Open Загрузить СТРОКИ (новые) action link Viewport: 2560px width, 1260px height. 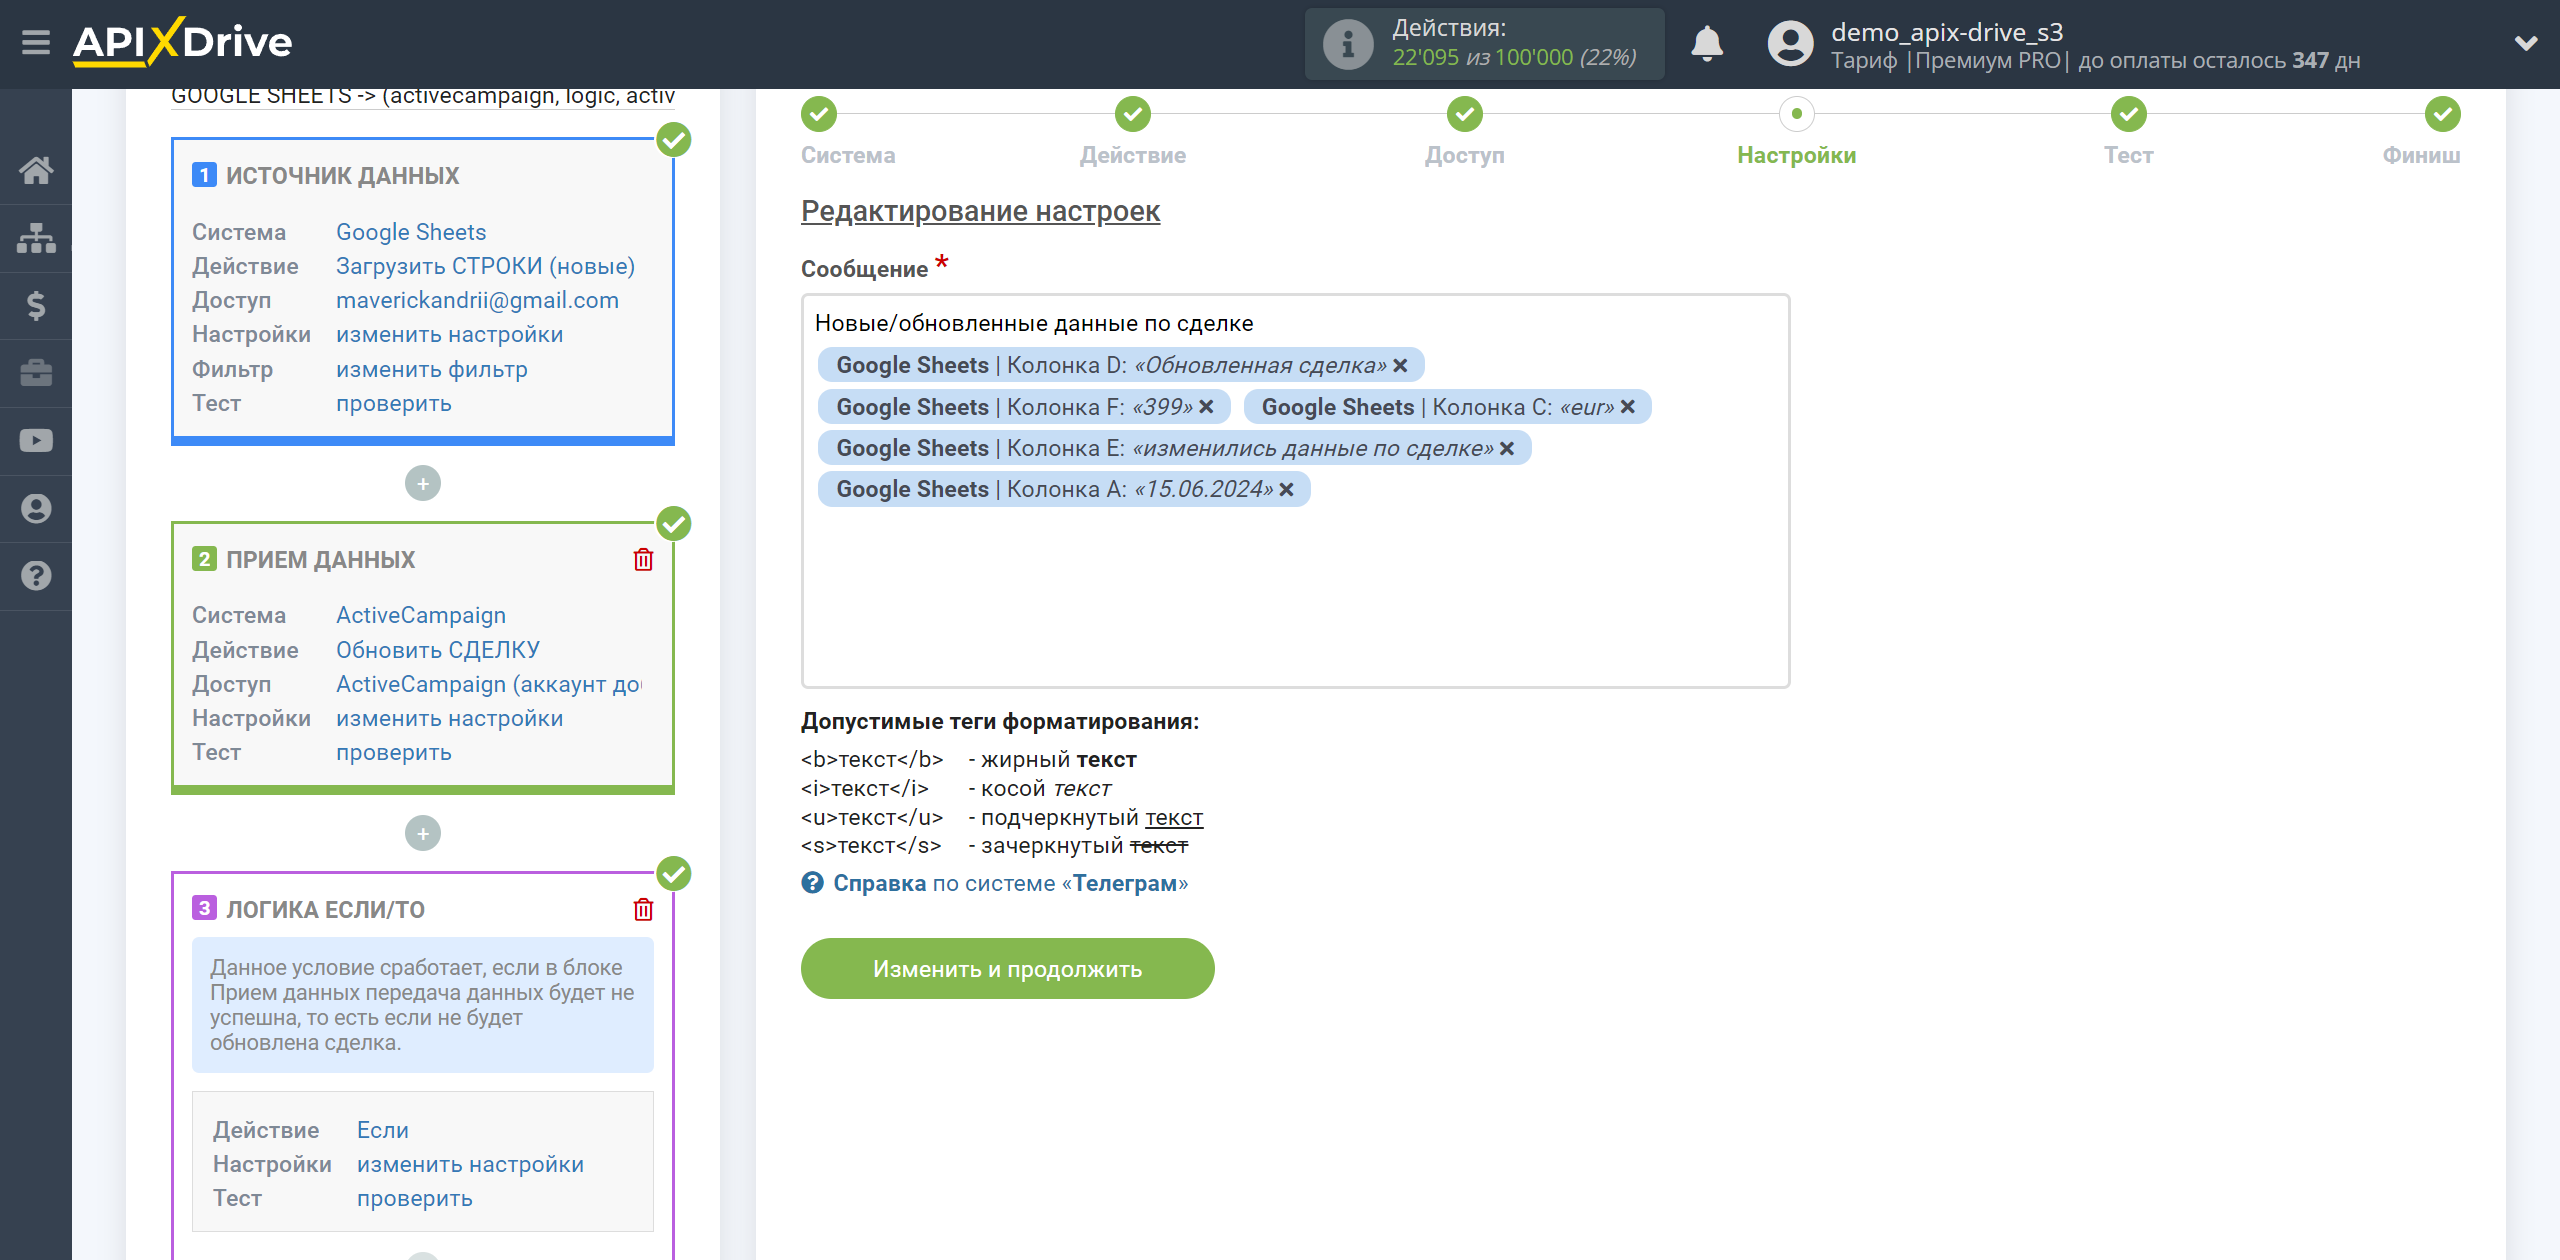[485, 266]
